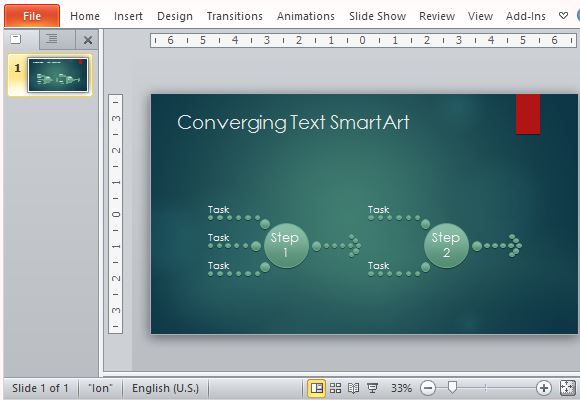Screen dimensions: 580x400
Task: Click the English (U.S.) language indicator
Action: (x=165, y=388)
